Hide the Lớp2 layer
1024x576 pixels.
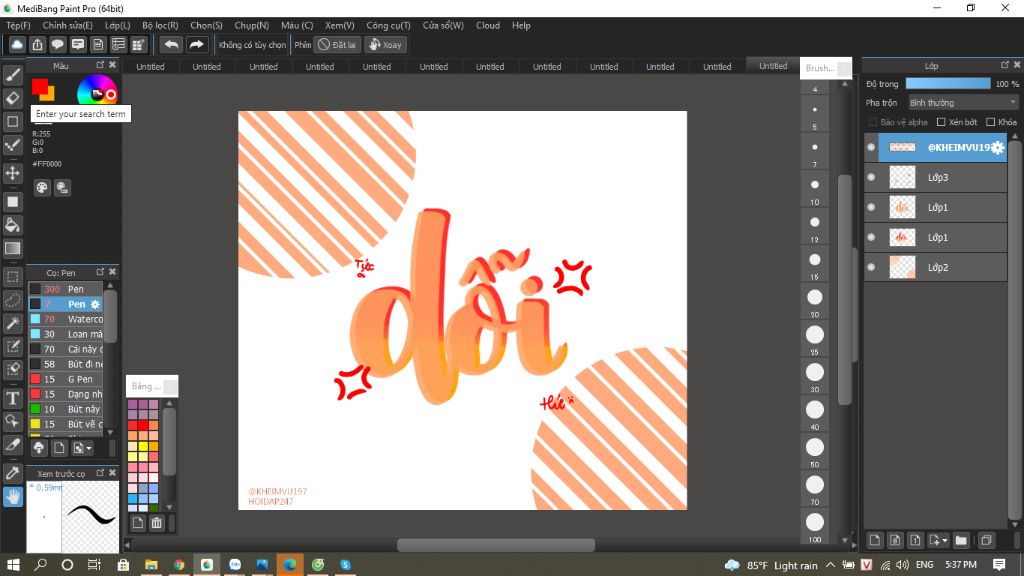871,267
